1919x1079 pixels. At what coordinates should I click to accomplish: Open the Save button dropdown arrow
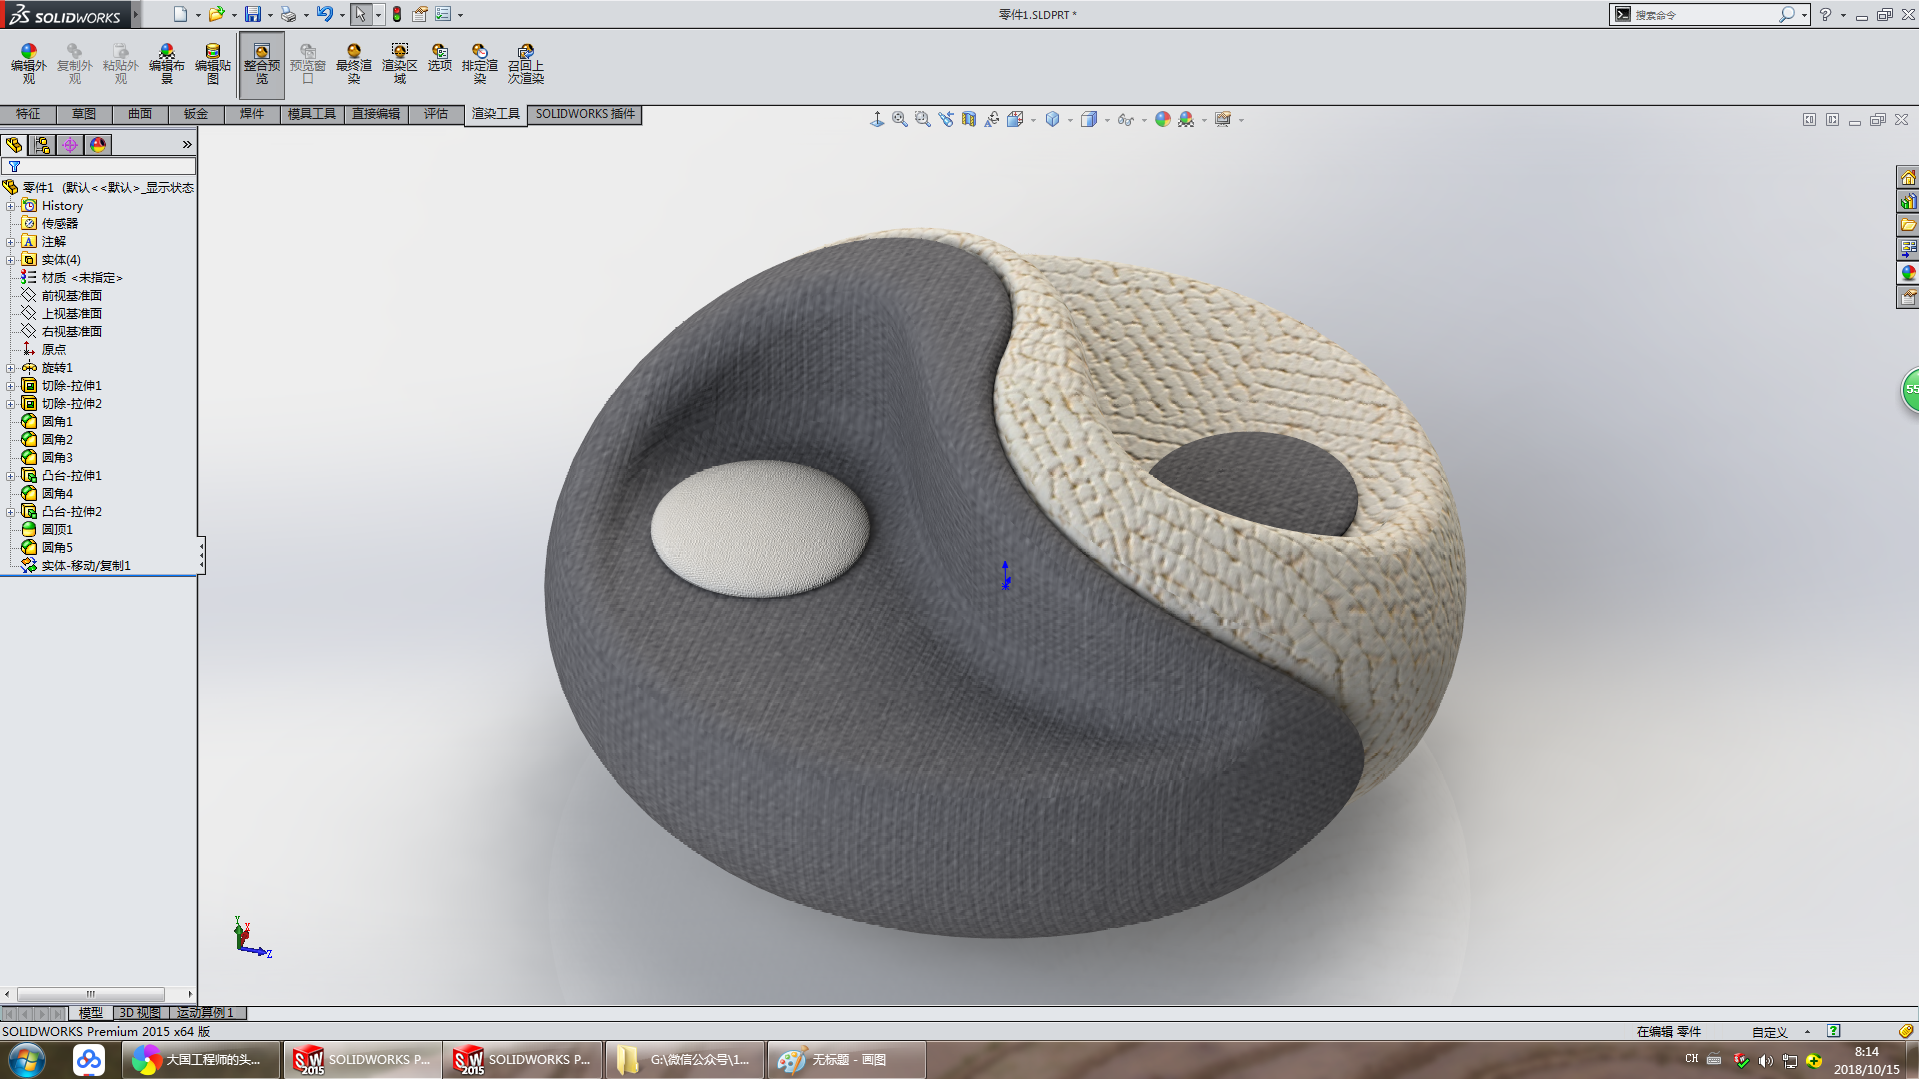point(270,15)
